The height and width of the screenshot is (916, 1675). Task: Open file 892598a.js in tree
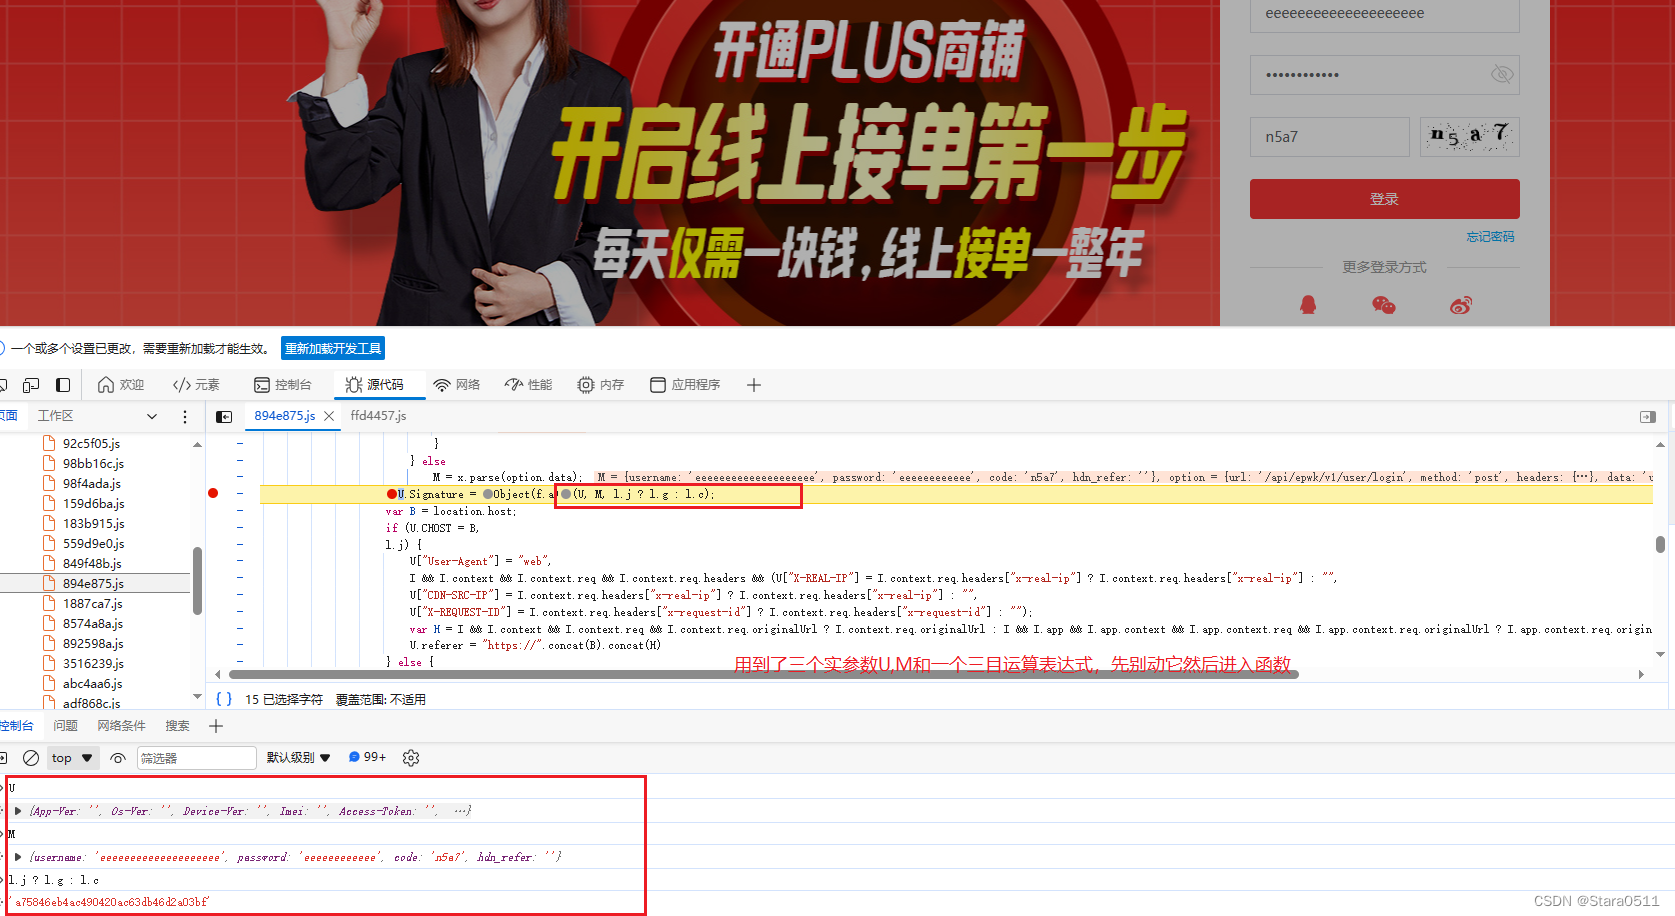93,643
